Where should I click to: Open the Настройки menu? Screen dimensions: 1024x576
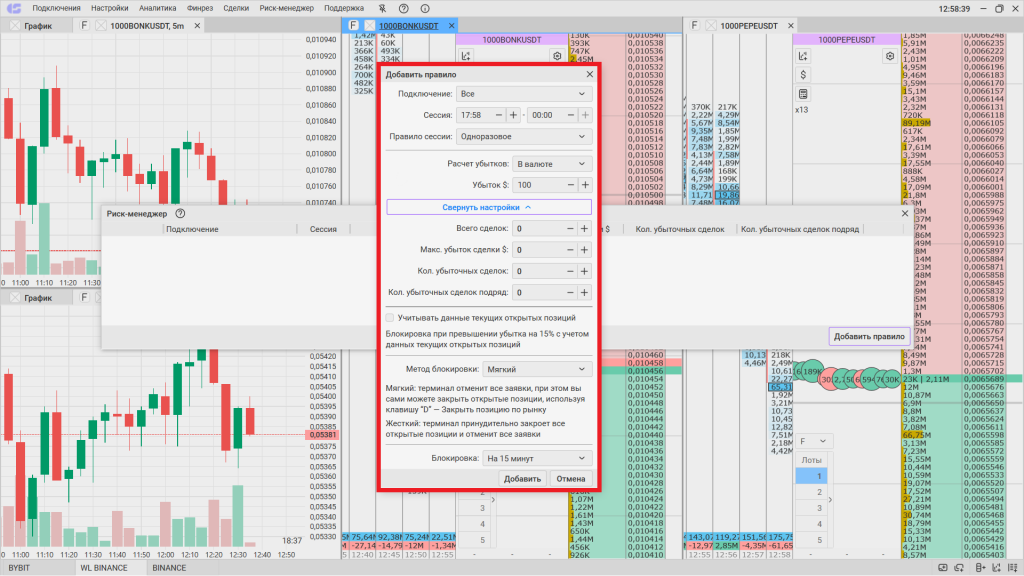tap(110, 8)
